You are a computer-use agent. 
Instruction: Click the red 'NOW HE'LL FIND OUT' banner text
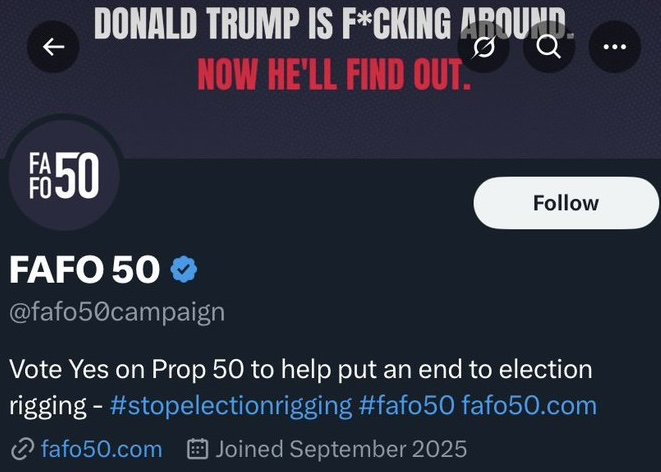coord(333,73)
